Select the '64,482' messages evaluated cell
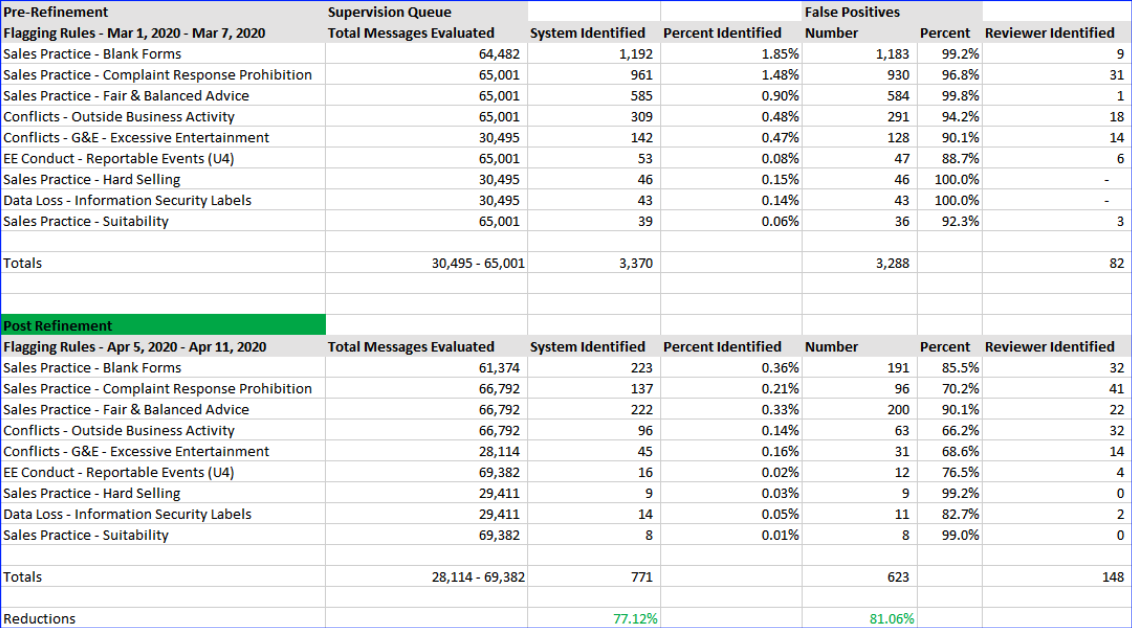The width and height of the screenshot is (1132, 628). (426, 54)
